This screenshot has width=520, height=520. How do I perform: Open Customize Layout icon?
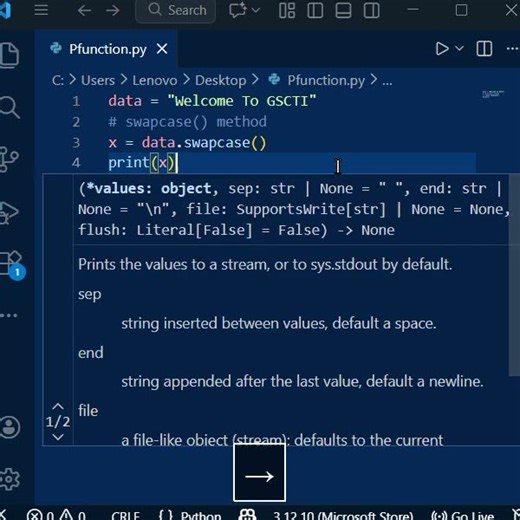(x=287, y=10)
